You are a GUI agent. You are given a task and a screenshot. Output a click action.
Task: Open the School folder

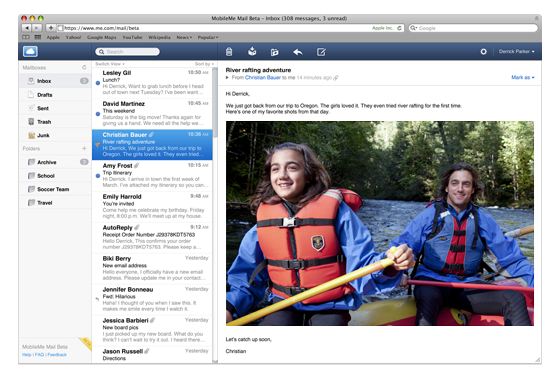55,176
